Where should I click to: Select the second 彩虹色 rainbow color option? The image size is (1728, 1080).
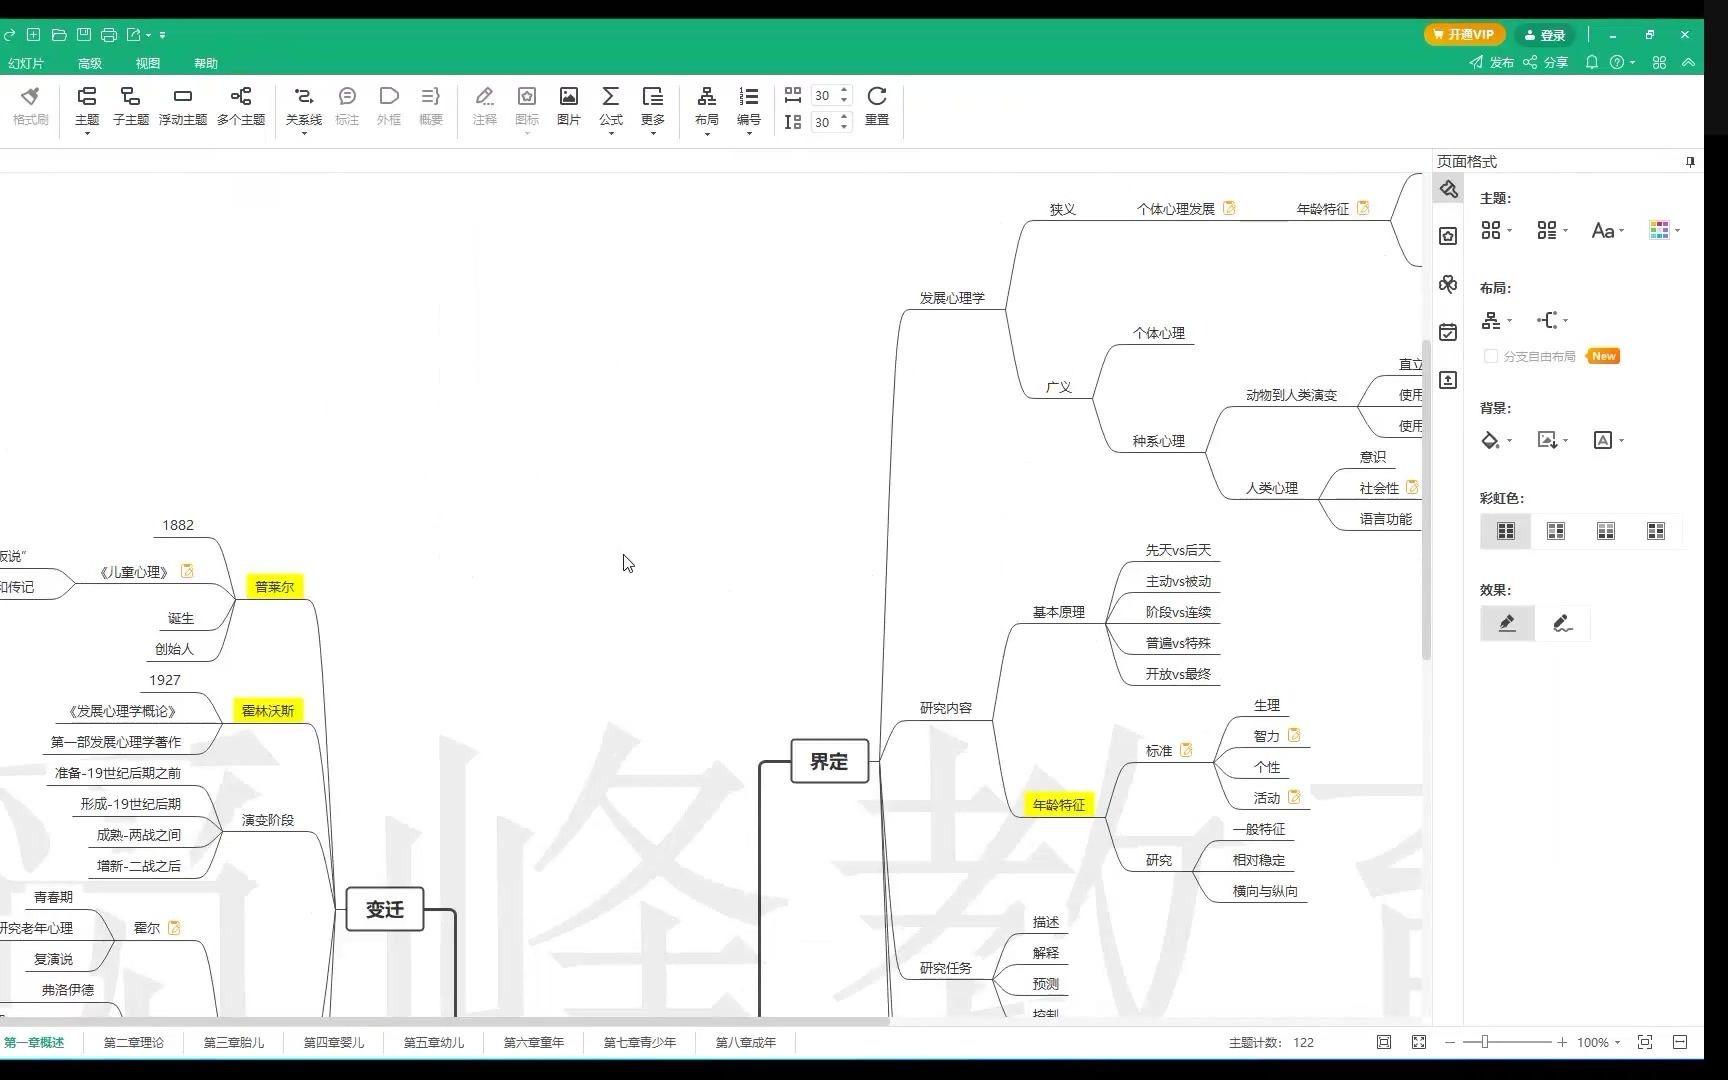tap(1555, 531)
